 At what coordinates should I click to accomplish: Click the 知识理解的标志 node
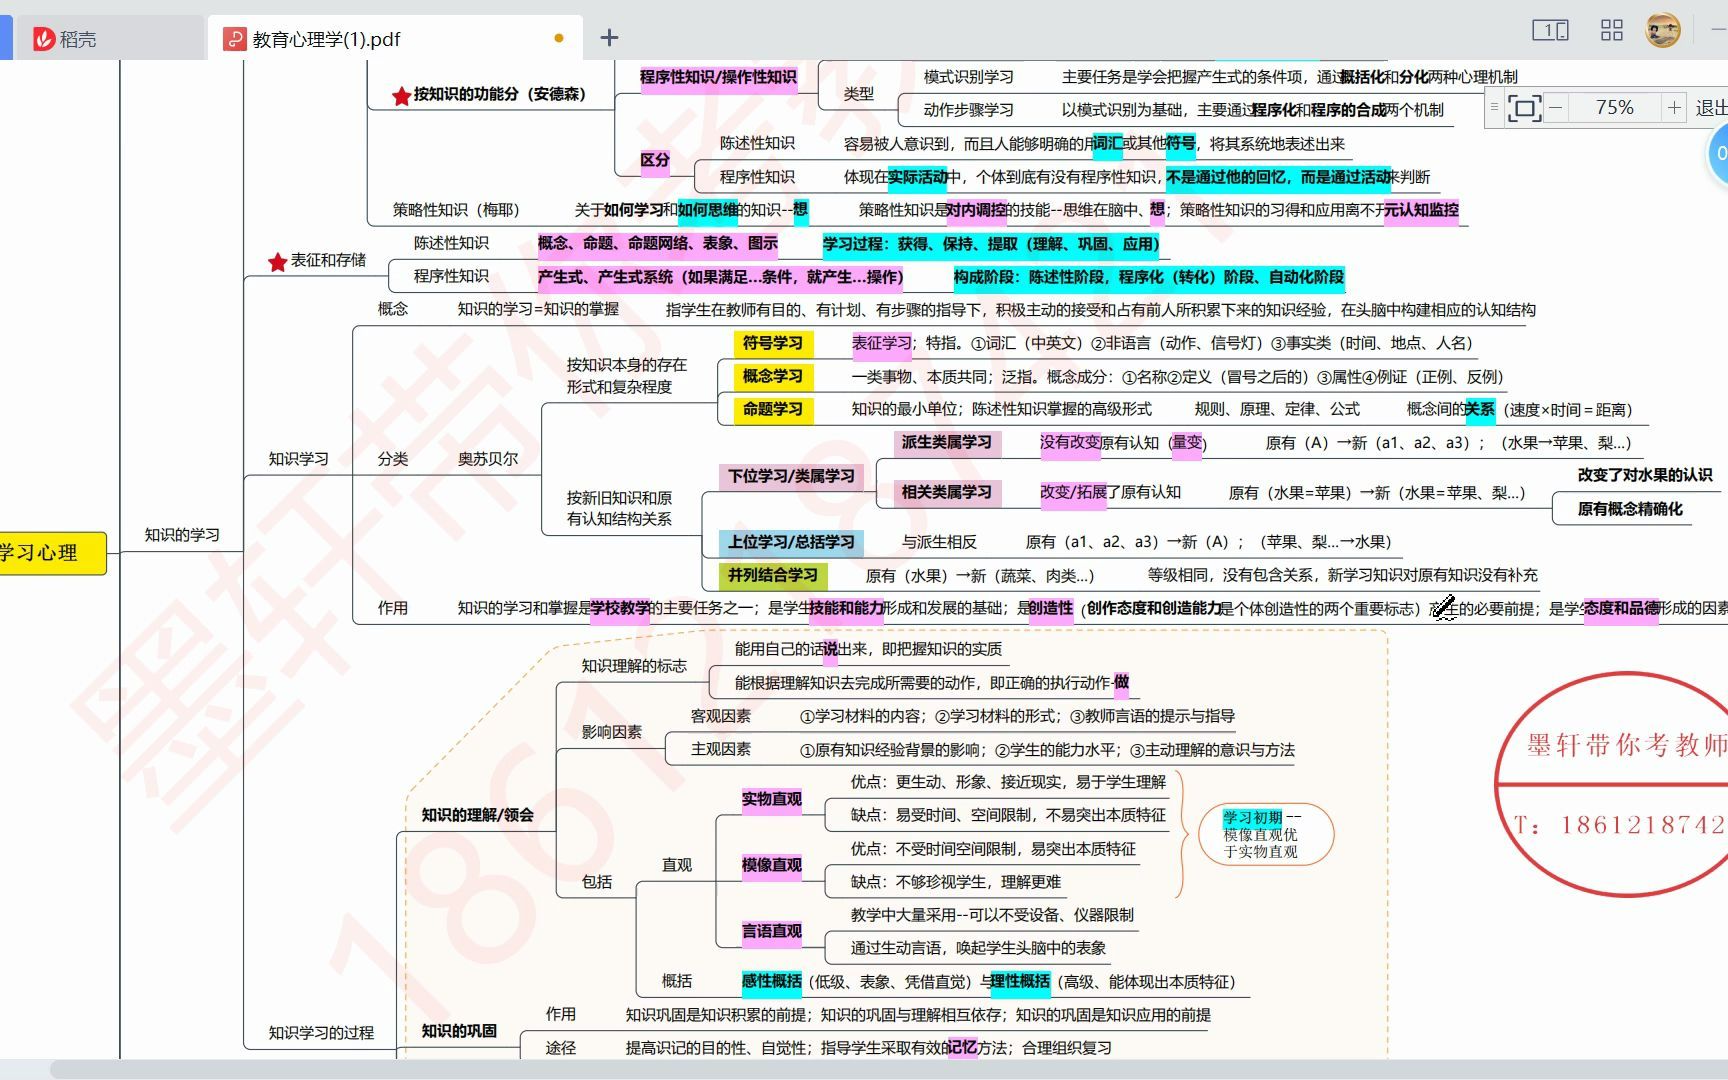634,666
